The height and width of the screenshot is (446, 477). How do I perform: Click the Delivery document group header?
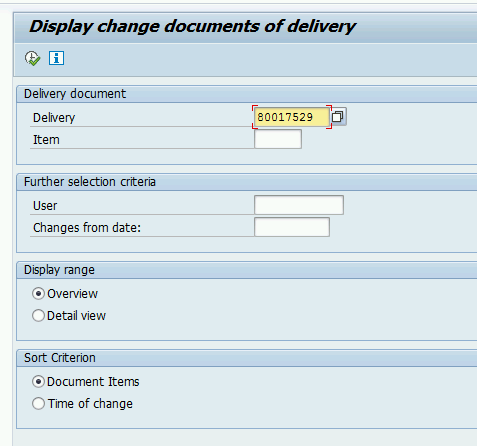[75, 94]
